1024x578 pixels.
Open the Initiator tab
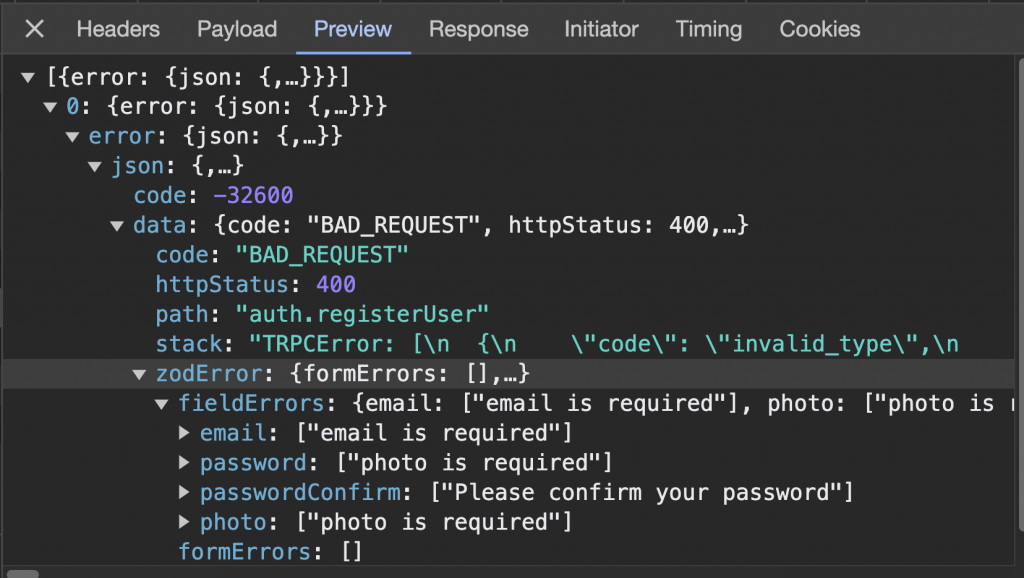pyautogui.click(x=601, y=29)
